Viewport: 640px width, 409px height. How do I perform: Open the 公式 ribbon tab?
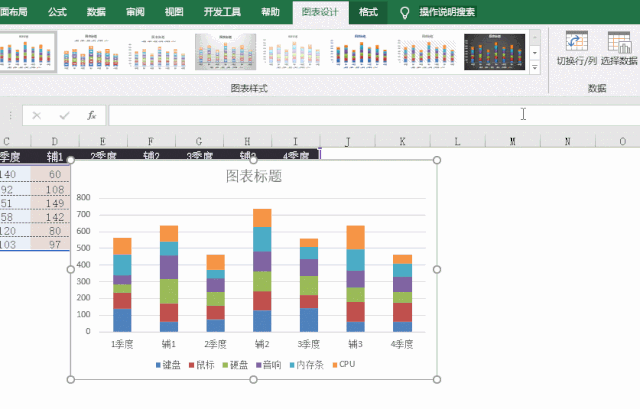(57, 12)
